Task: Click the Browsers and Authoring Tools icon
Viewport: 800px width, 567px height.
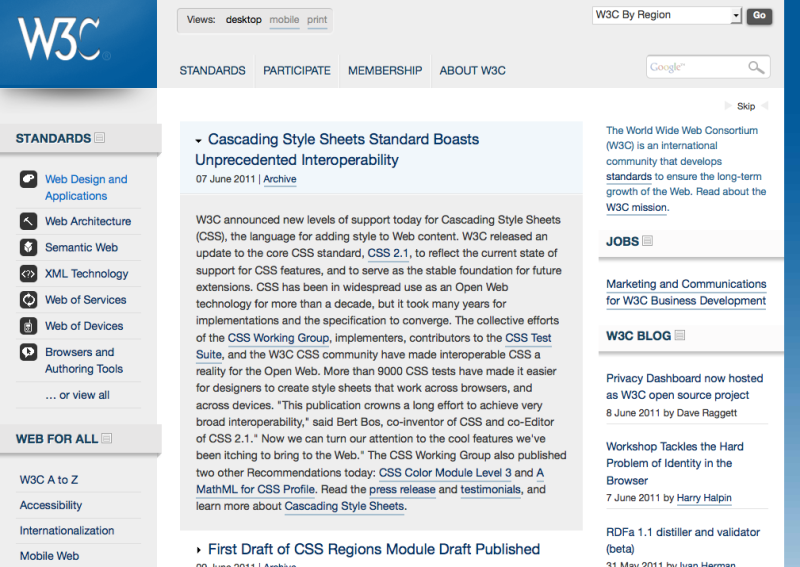Action: 29,352
